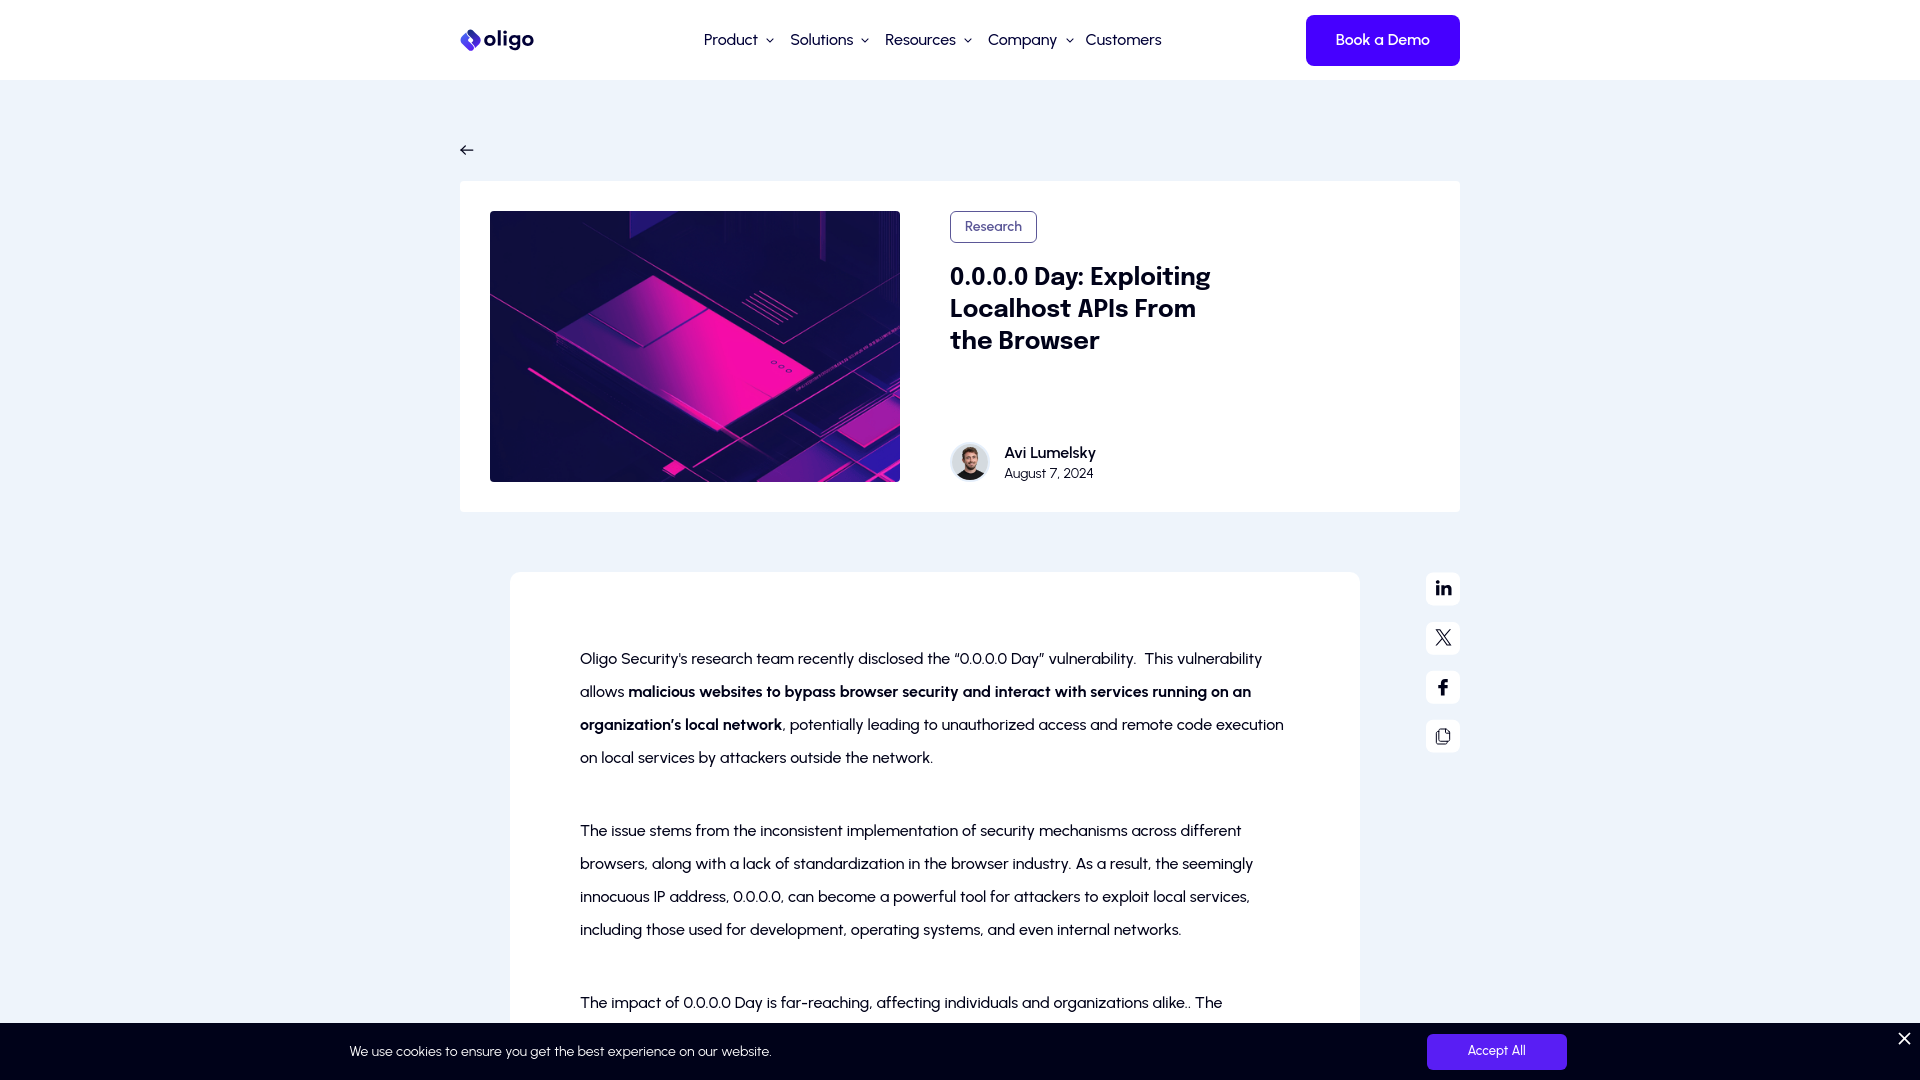This screenshot has width=1920, height=1080.
Task: Select the Research category tag
Action: (x=993, y=227)
